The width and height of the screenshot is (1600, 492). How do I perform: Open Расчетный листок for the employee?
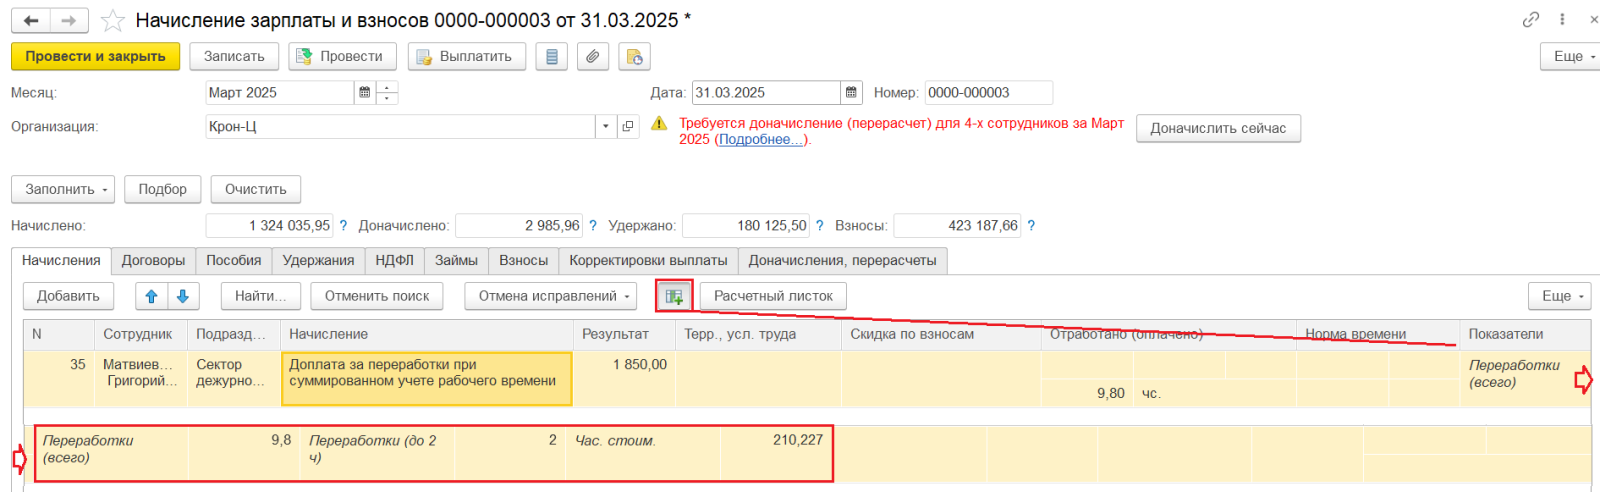pos(772,296)
